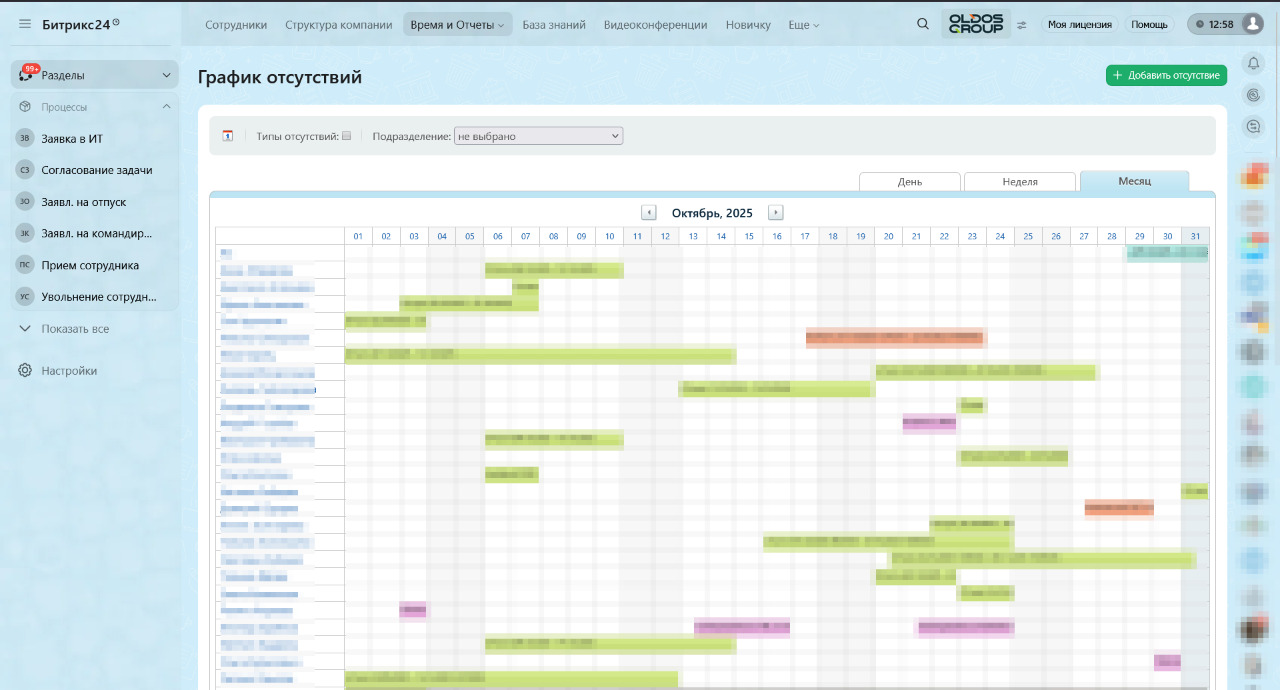Screen dimensions: 1280x690
Task: Click the Настройки gear icon in sidebar
Action: (25, 371)
